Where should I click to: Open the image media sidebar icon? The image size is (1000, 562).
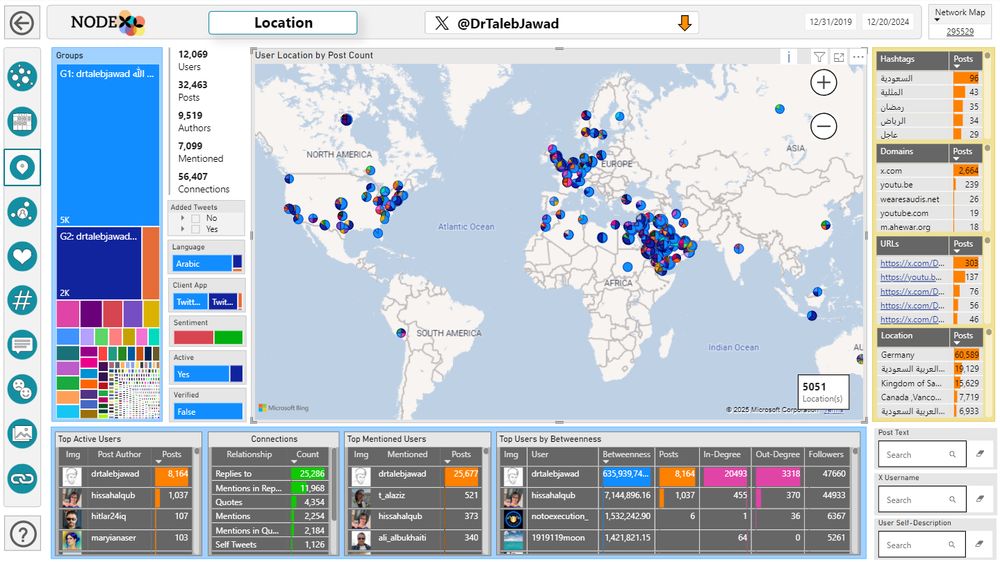pyautogui.click(x=22, y=434)
